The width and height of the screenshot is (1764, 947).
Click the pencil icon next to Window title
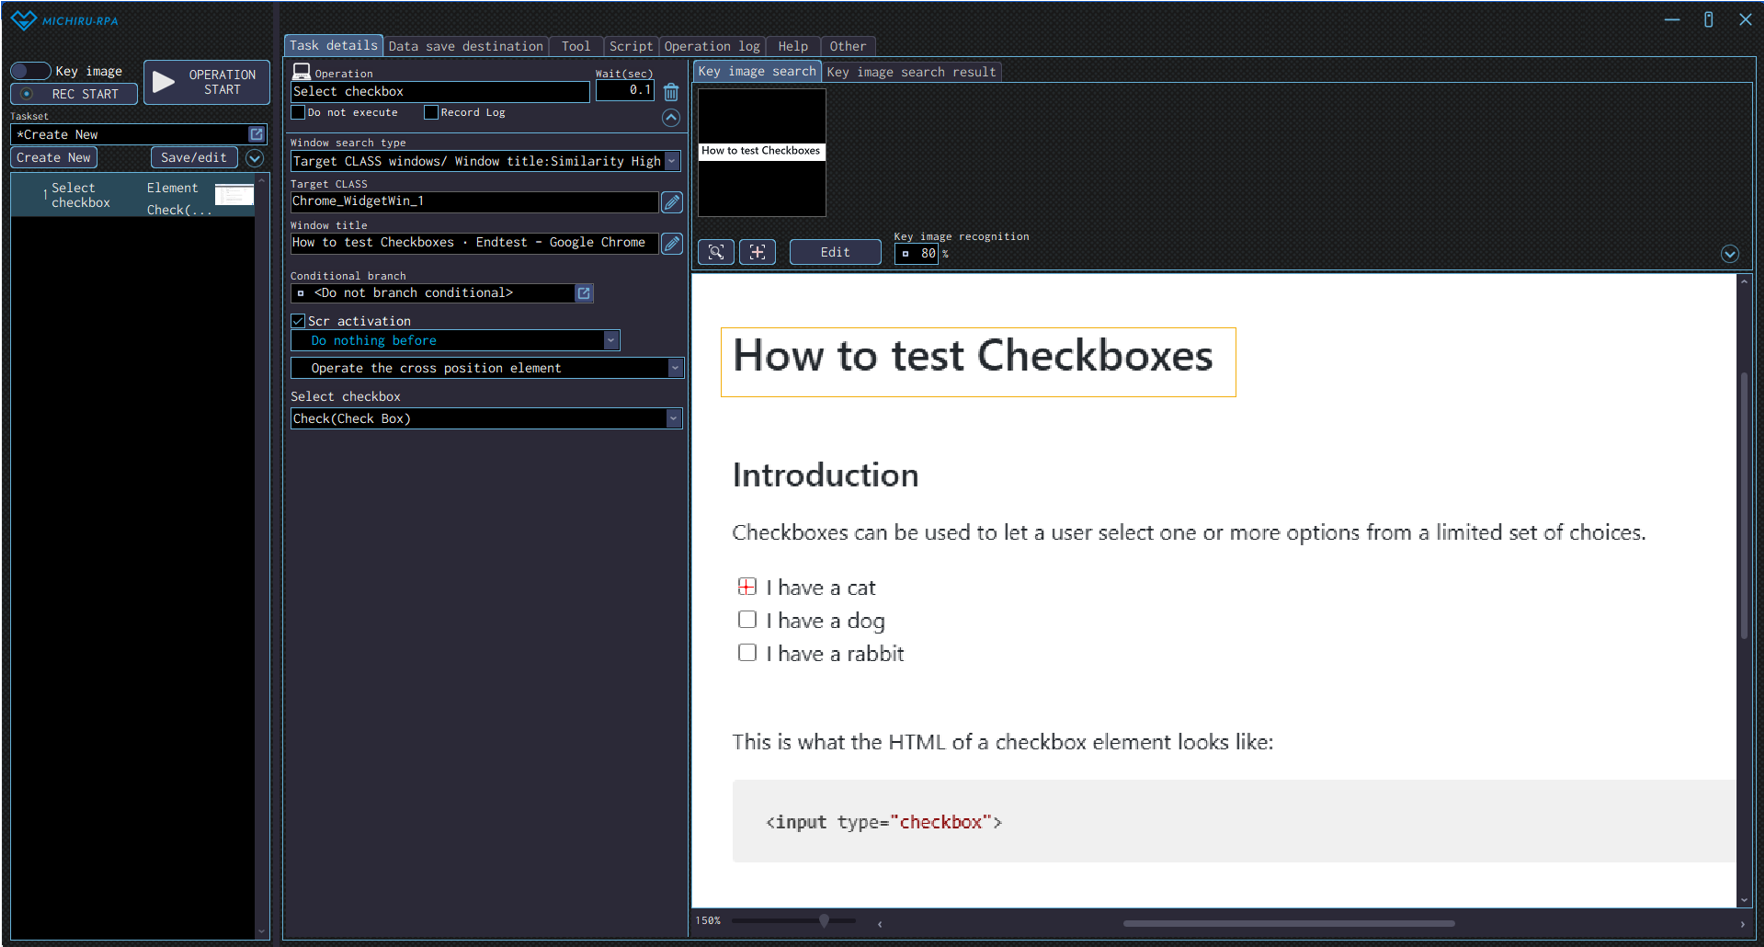click(x=672, y=243)
